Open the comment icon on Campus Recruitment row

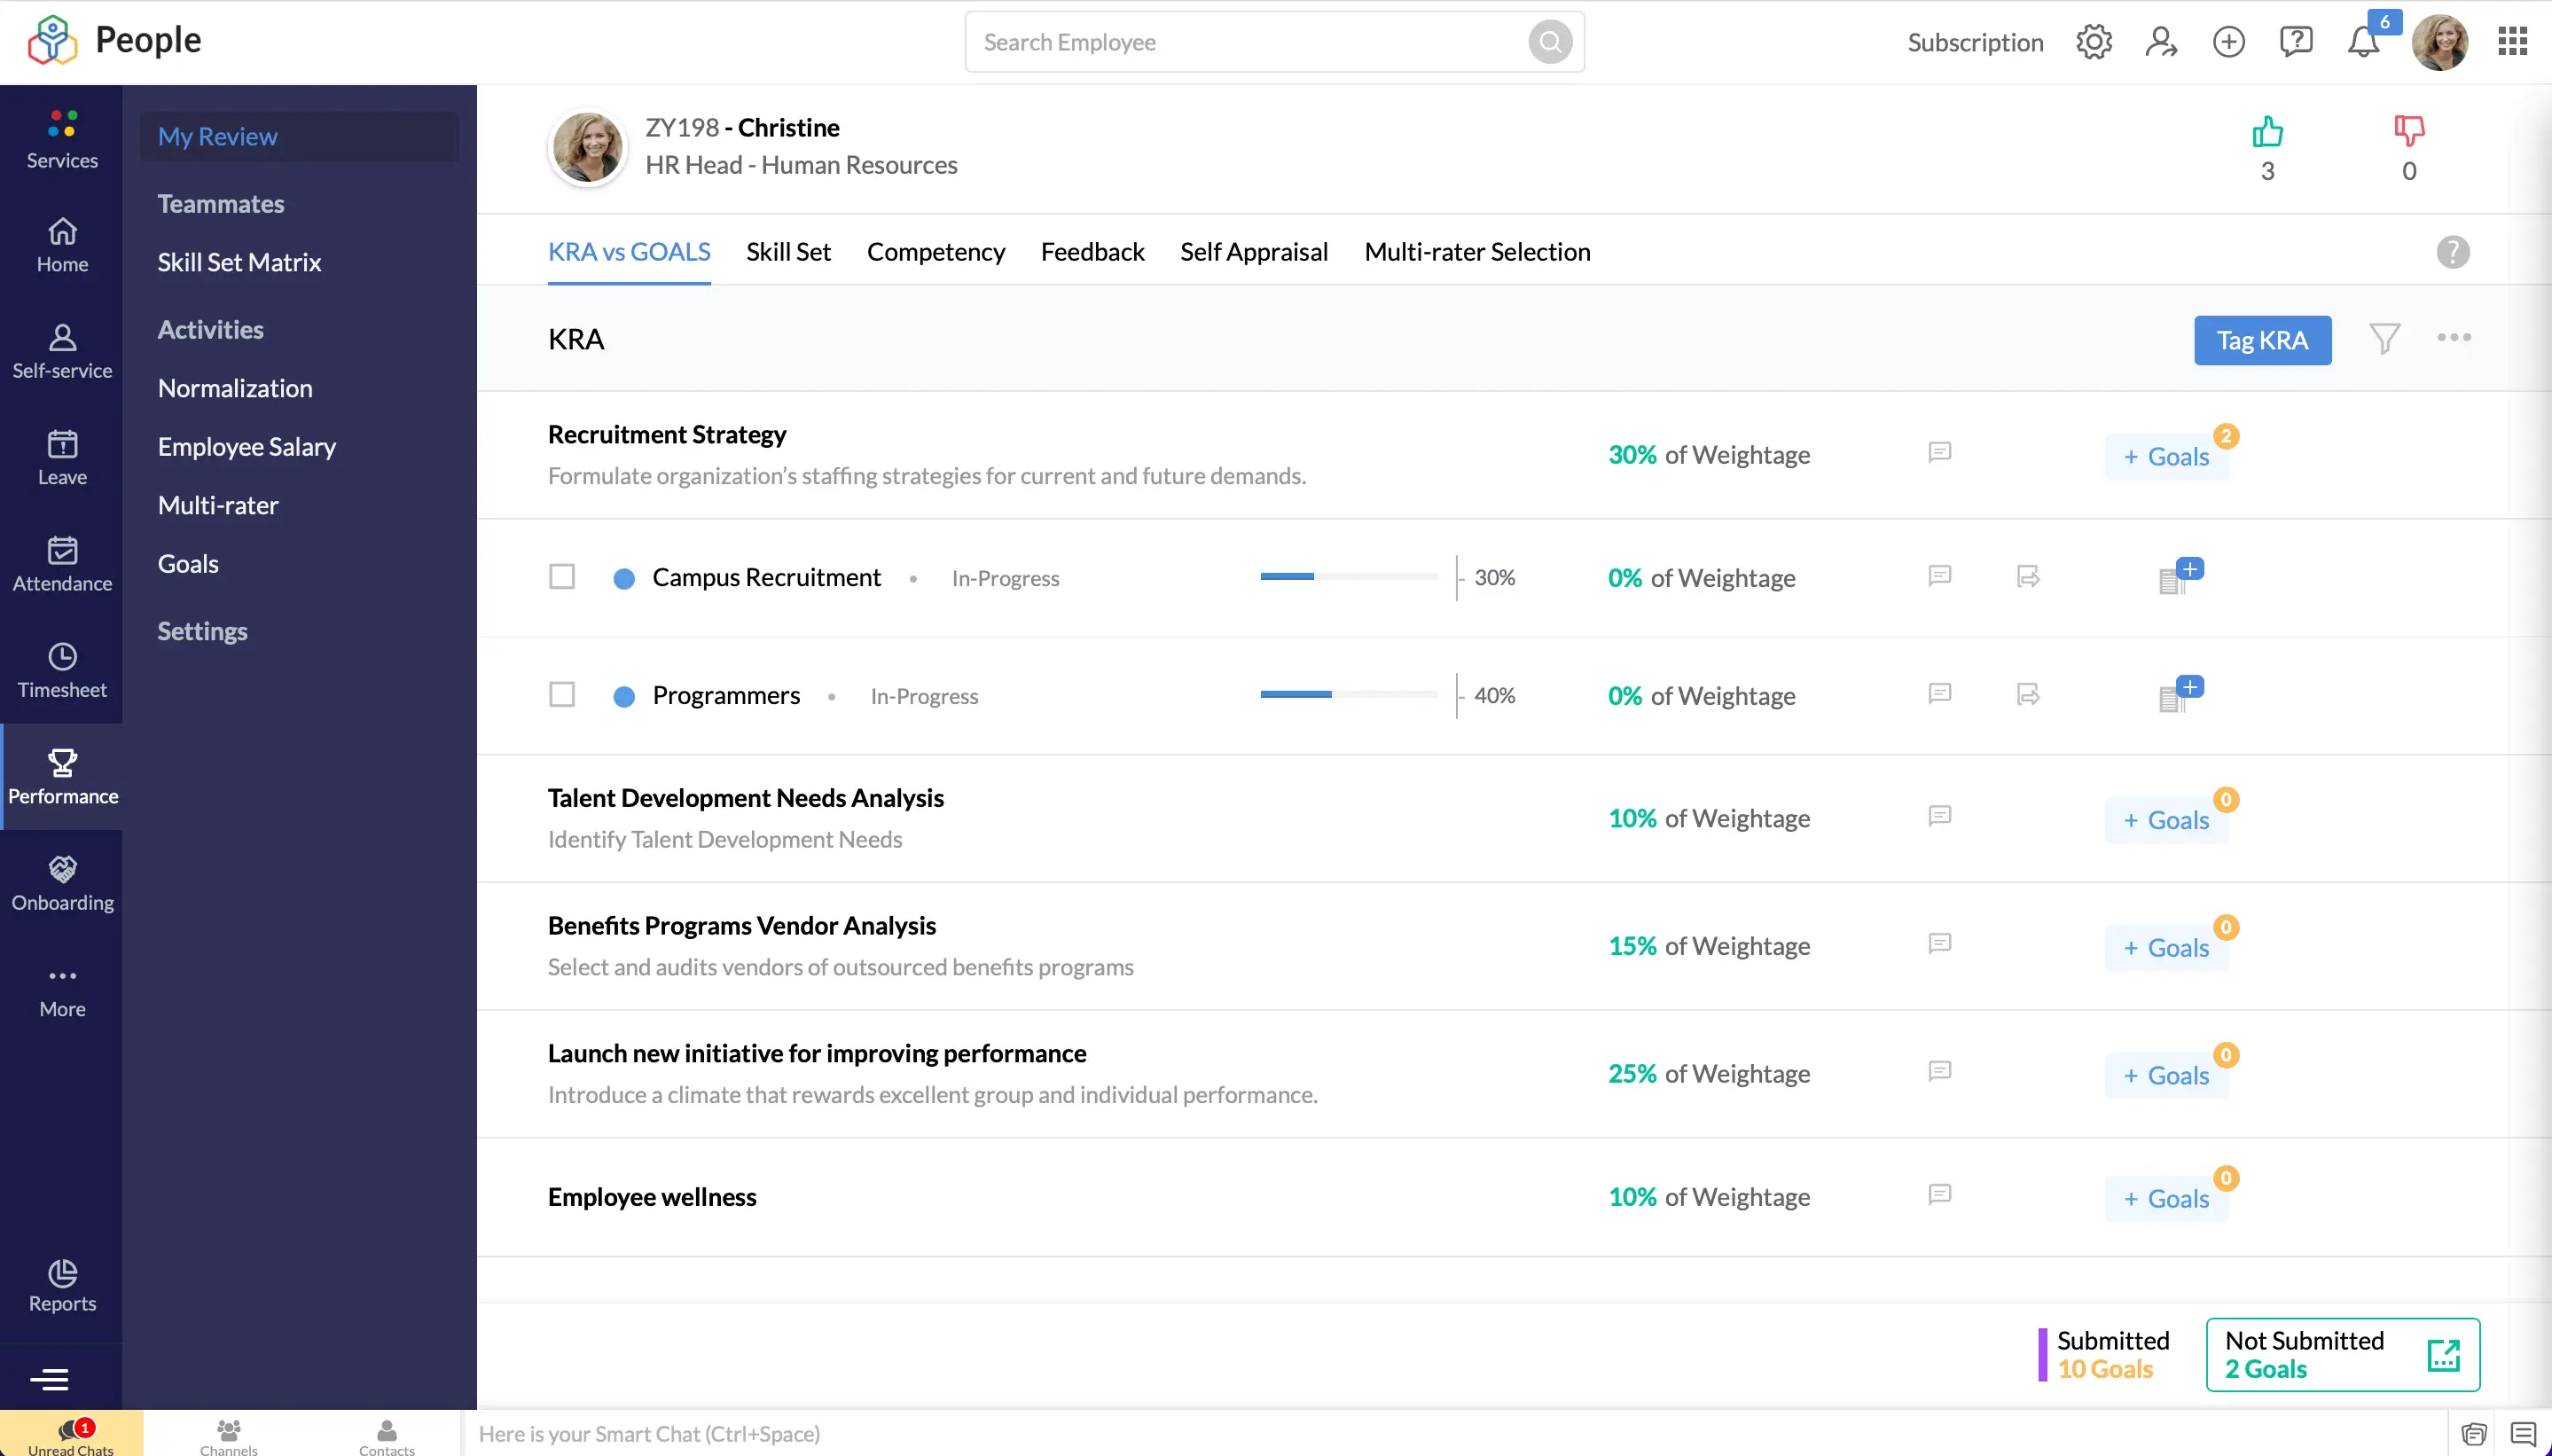coord(1938,577)
